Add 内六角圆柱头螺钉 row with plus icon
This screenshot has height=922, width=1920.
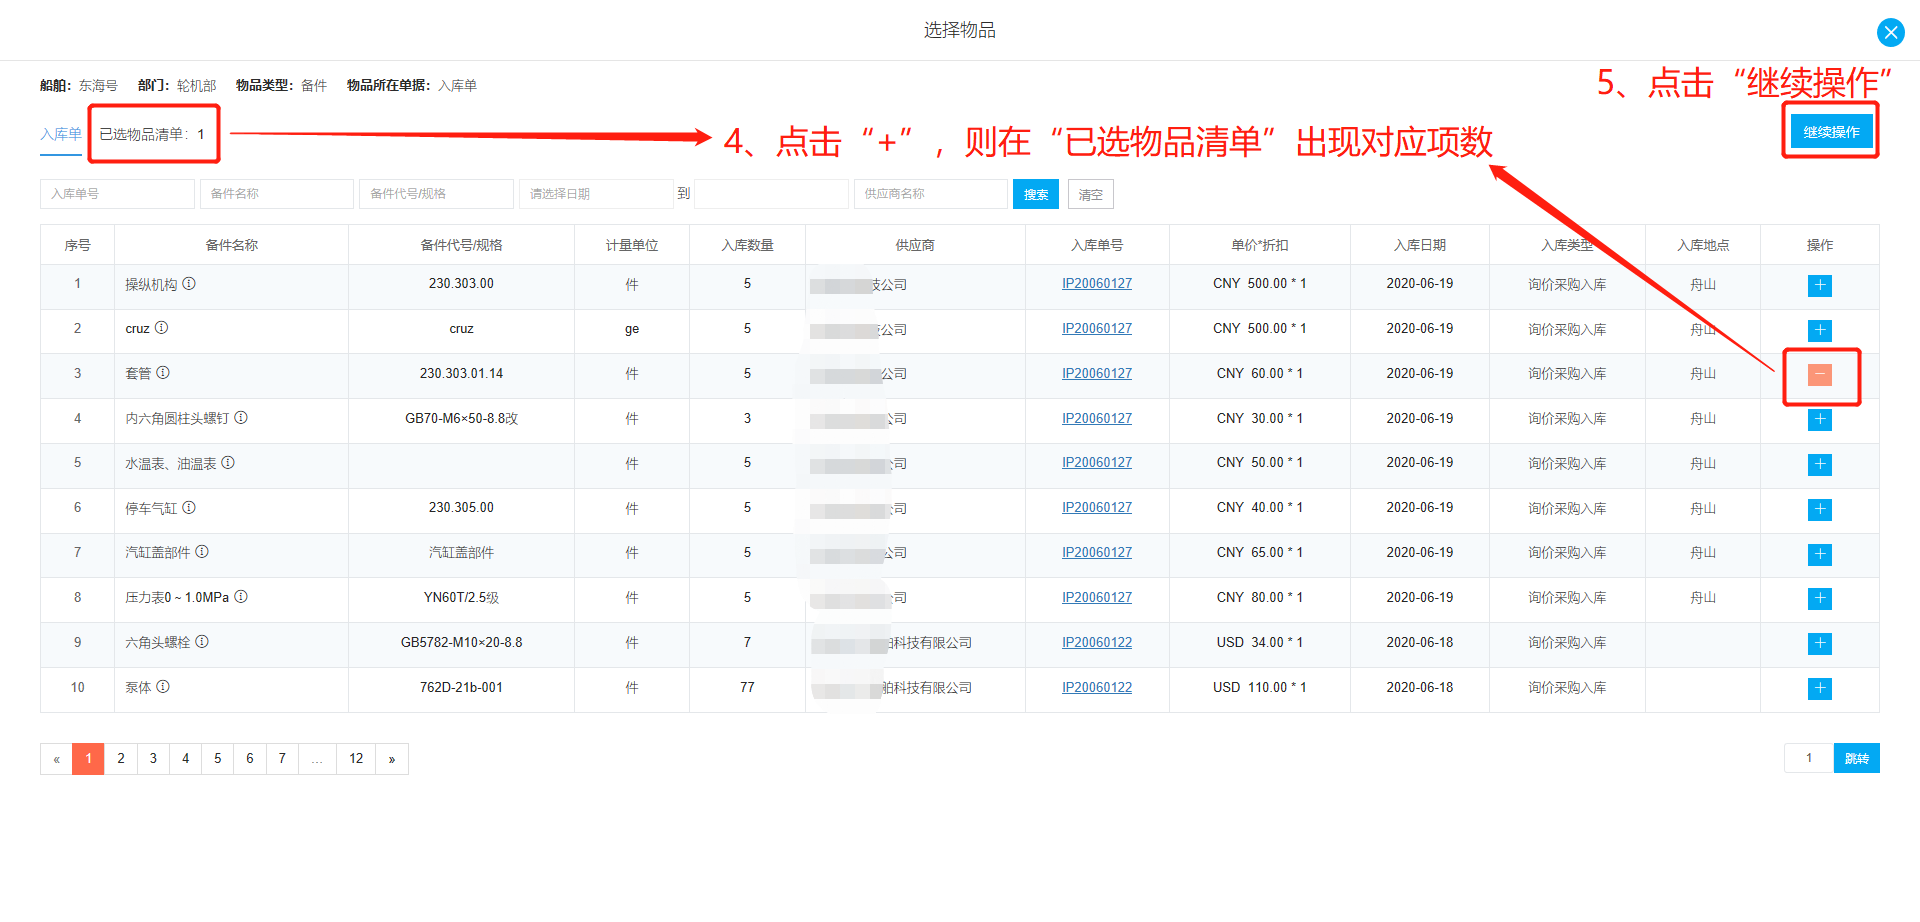pos(1819,419)
